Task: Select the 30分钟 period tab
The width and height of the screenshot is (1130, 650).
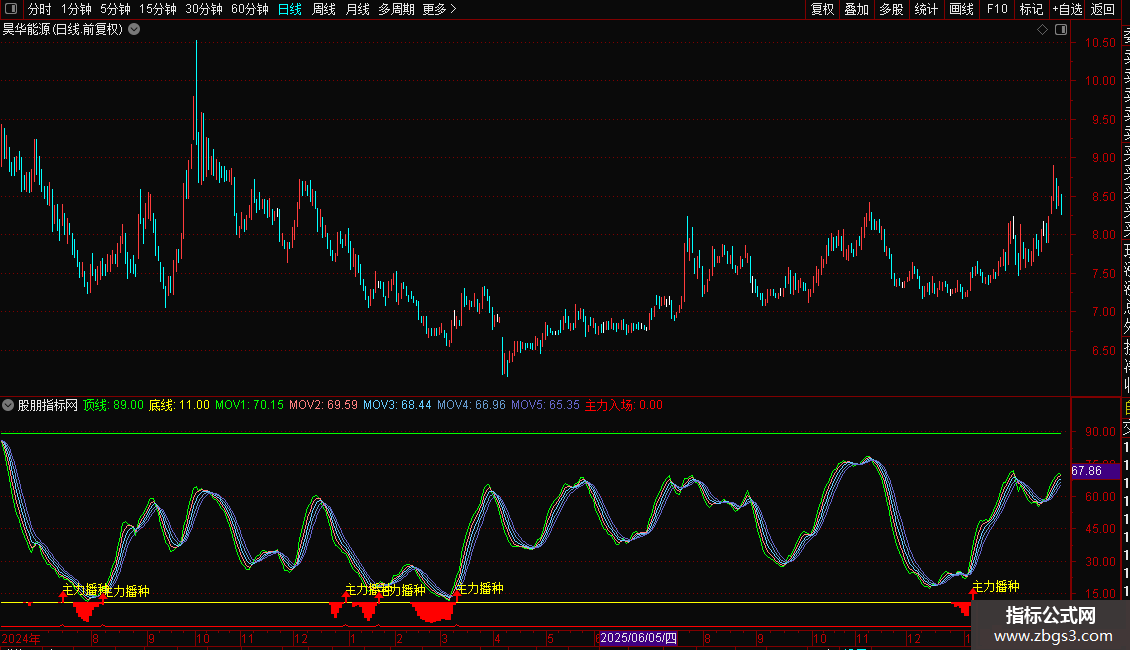Action: (204, 9)
